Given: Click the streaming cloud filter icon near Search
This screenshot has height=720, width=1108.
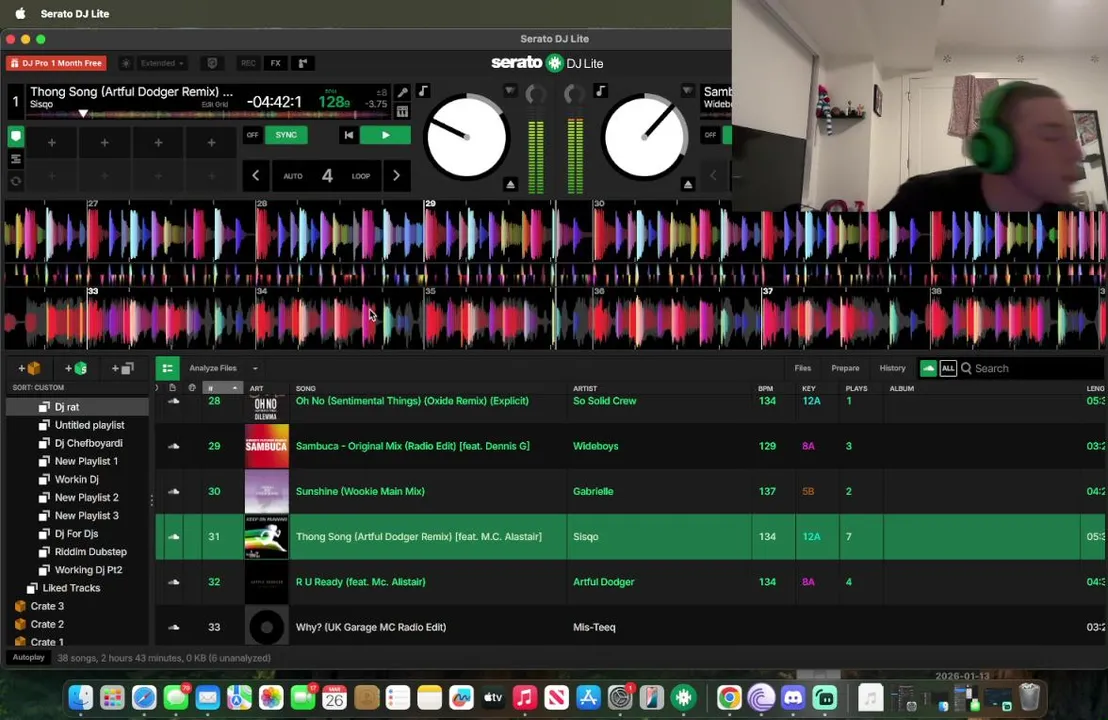Looking at the screenshot, I should (928, 368).
